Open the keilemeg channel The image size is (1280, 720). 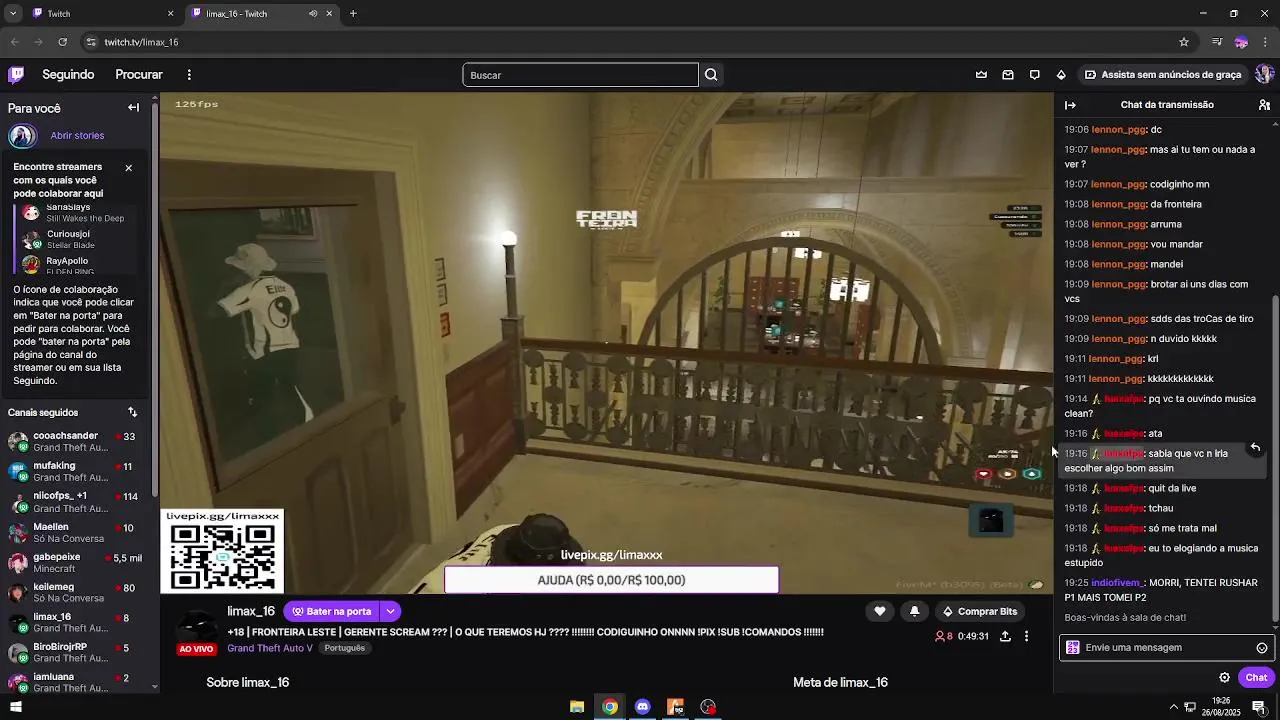pos(78,593)
